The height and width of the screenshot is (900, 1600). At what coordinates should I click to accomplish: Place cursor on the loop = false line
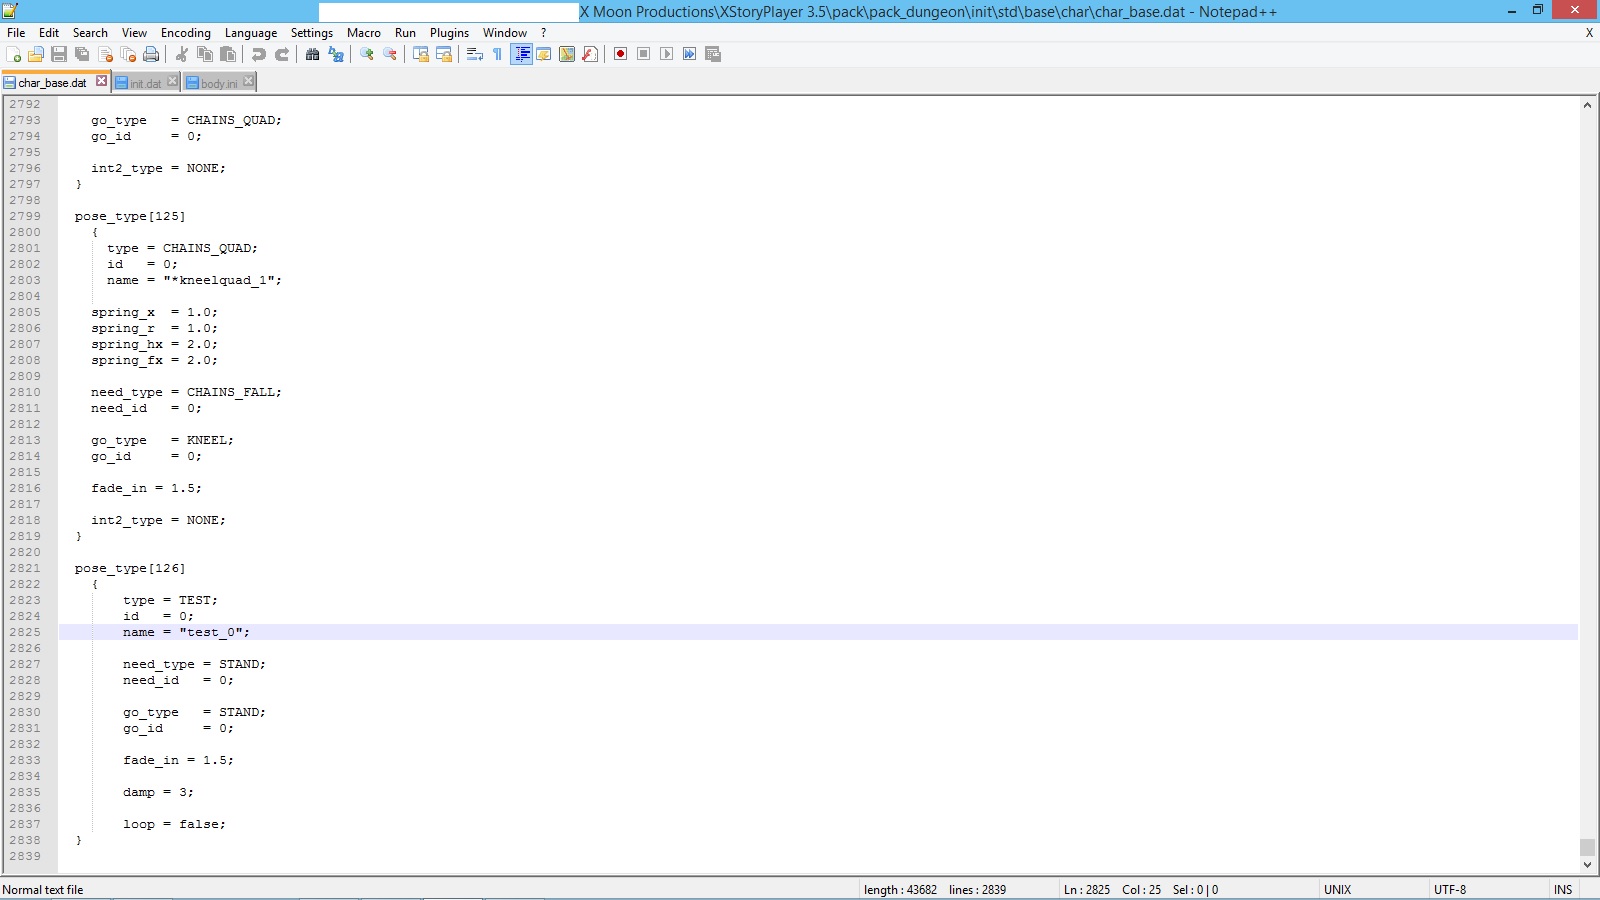(174, 824)
